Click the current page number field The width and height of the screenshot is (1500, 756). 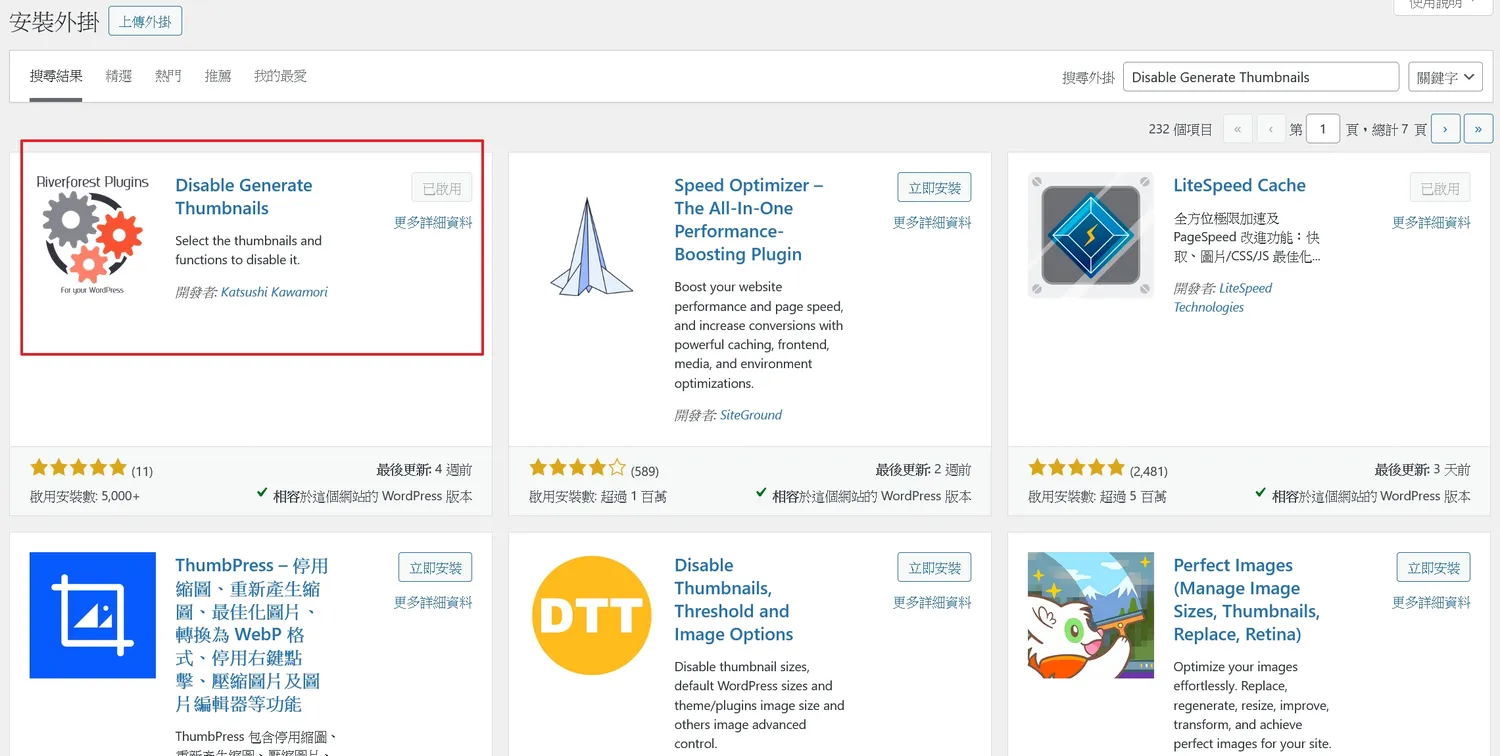[1322, 129]
